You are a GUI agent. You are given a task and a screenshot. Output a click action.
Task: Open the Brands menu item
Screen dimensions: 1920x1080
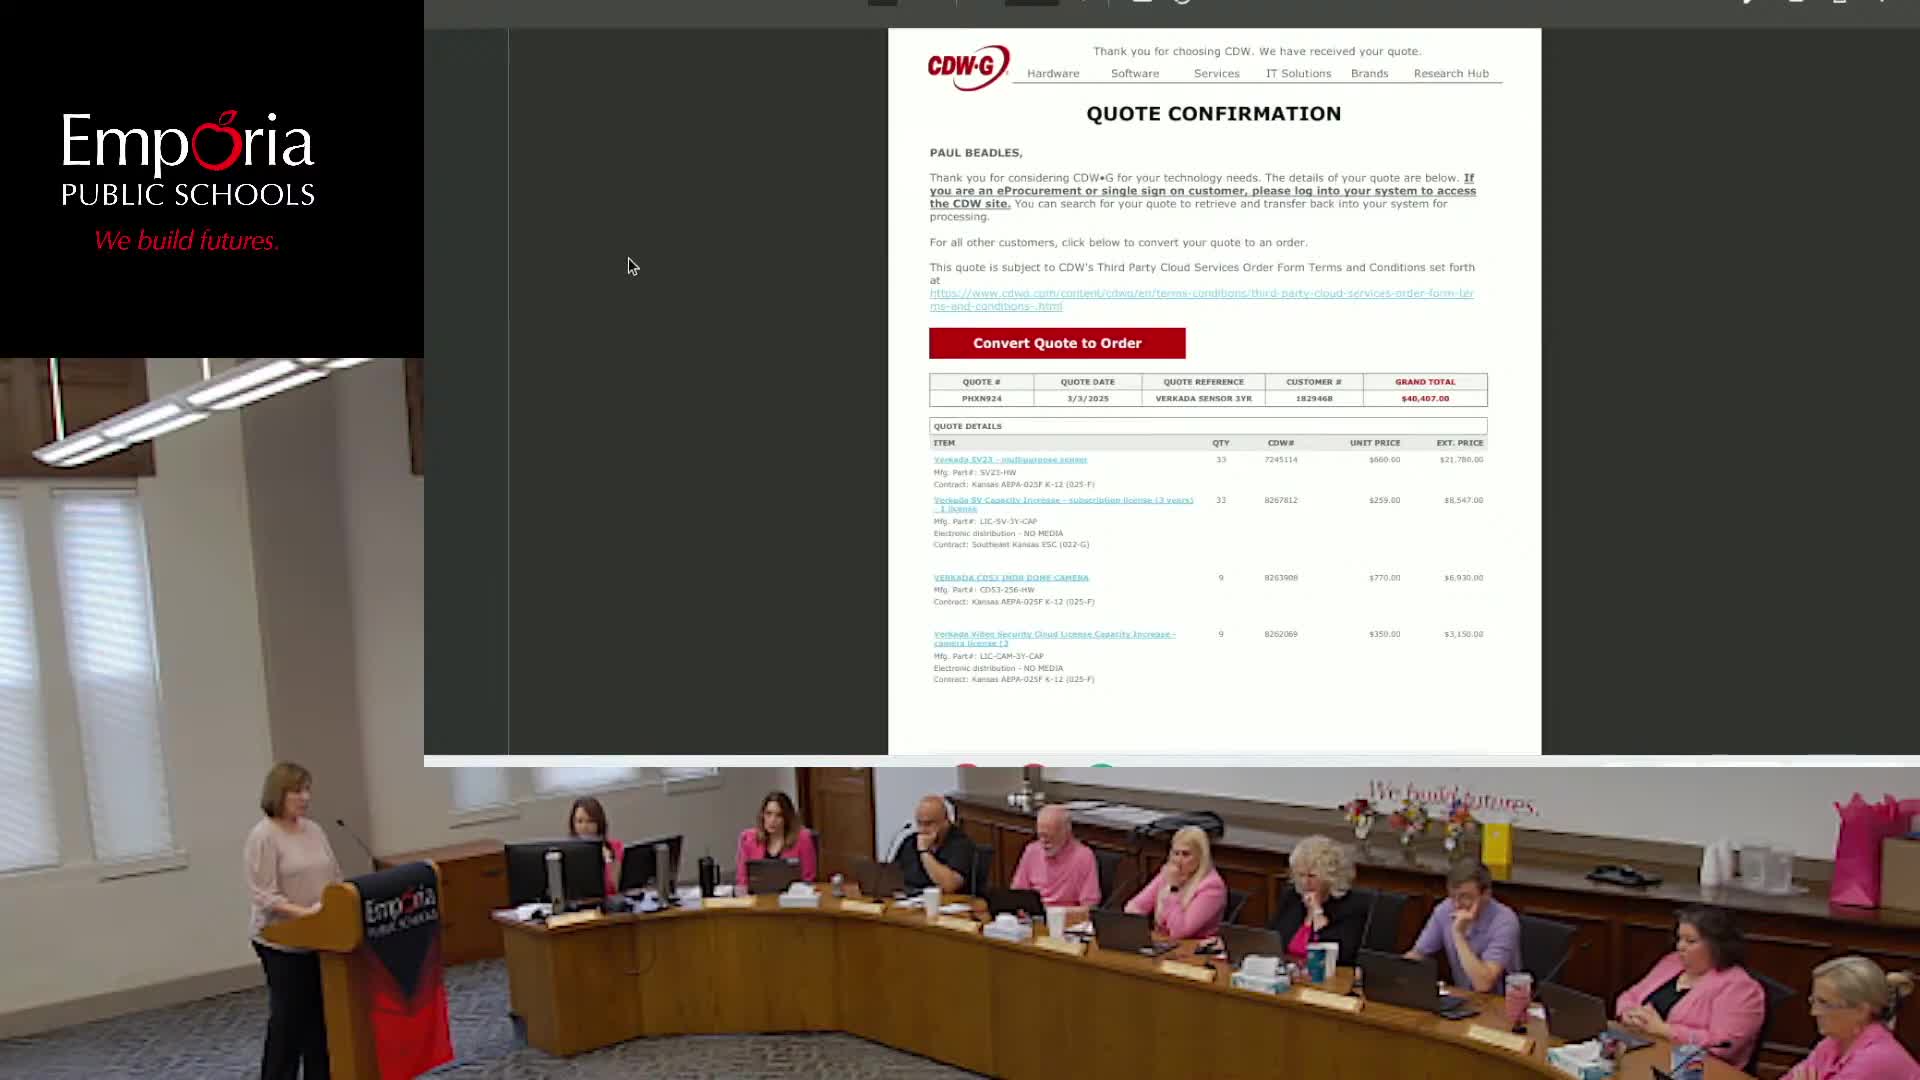pyautogui.click(x=1369, y=73)
